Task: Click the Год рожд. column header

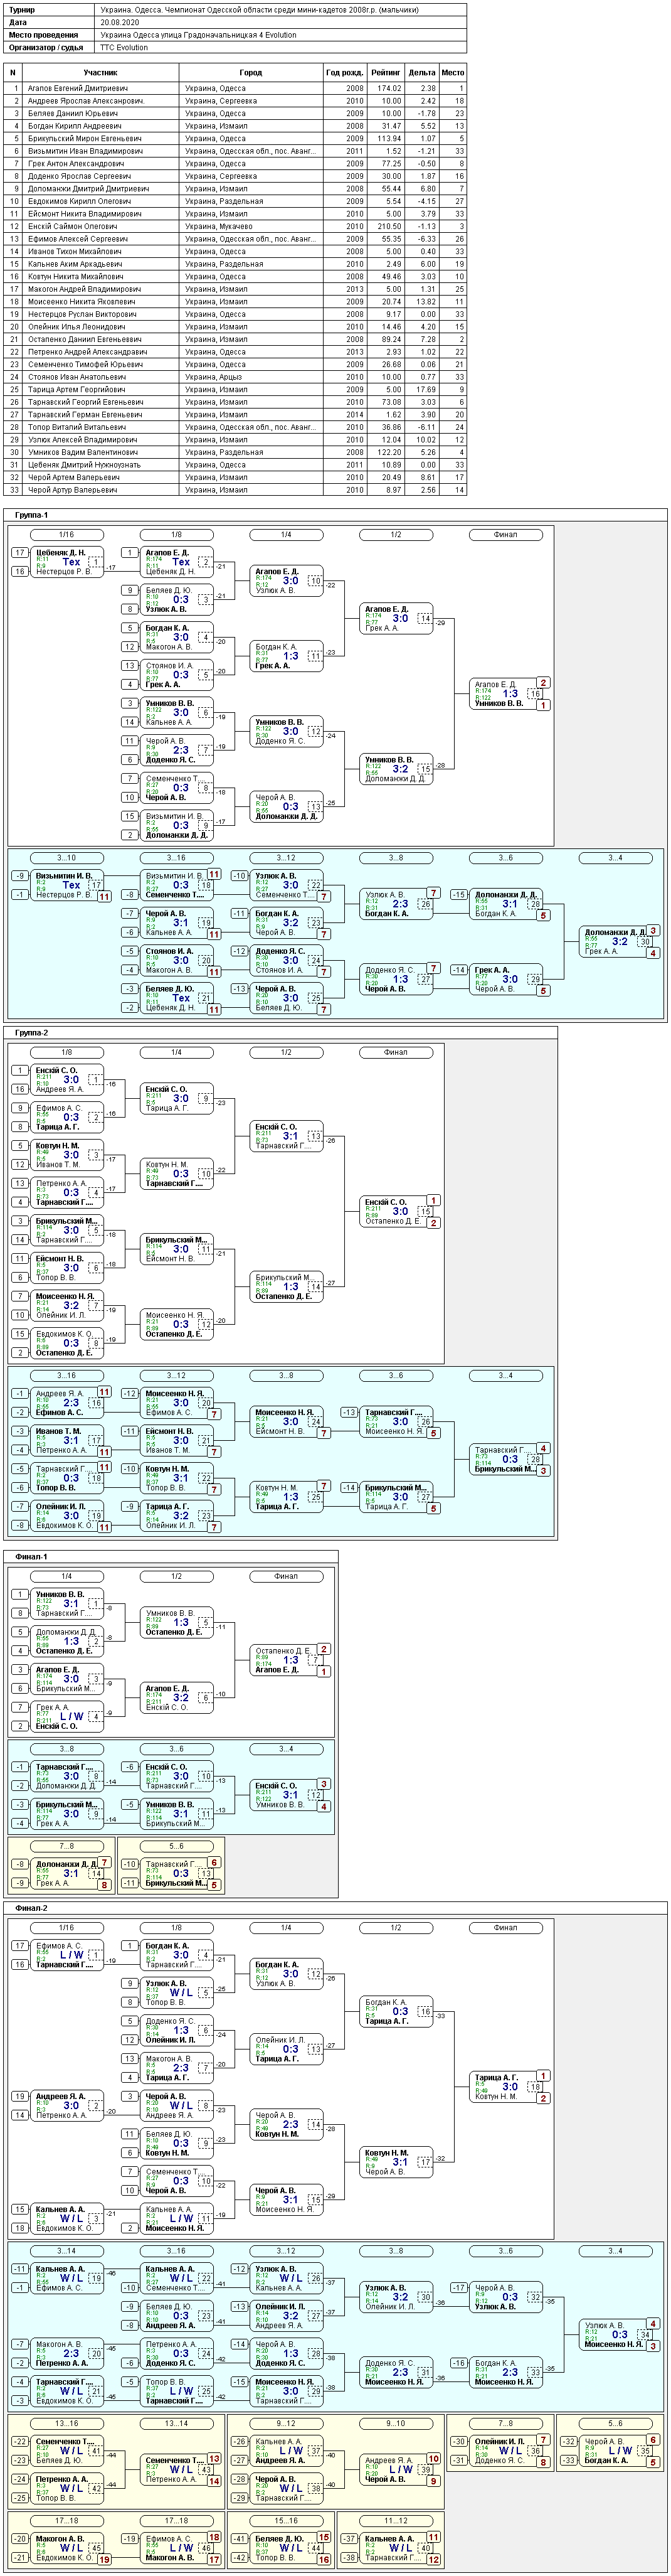Action: point(345,72)
